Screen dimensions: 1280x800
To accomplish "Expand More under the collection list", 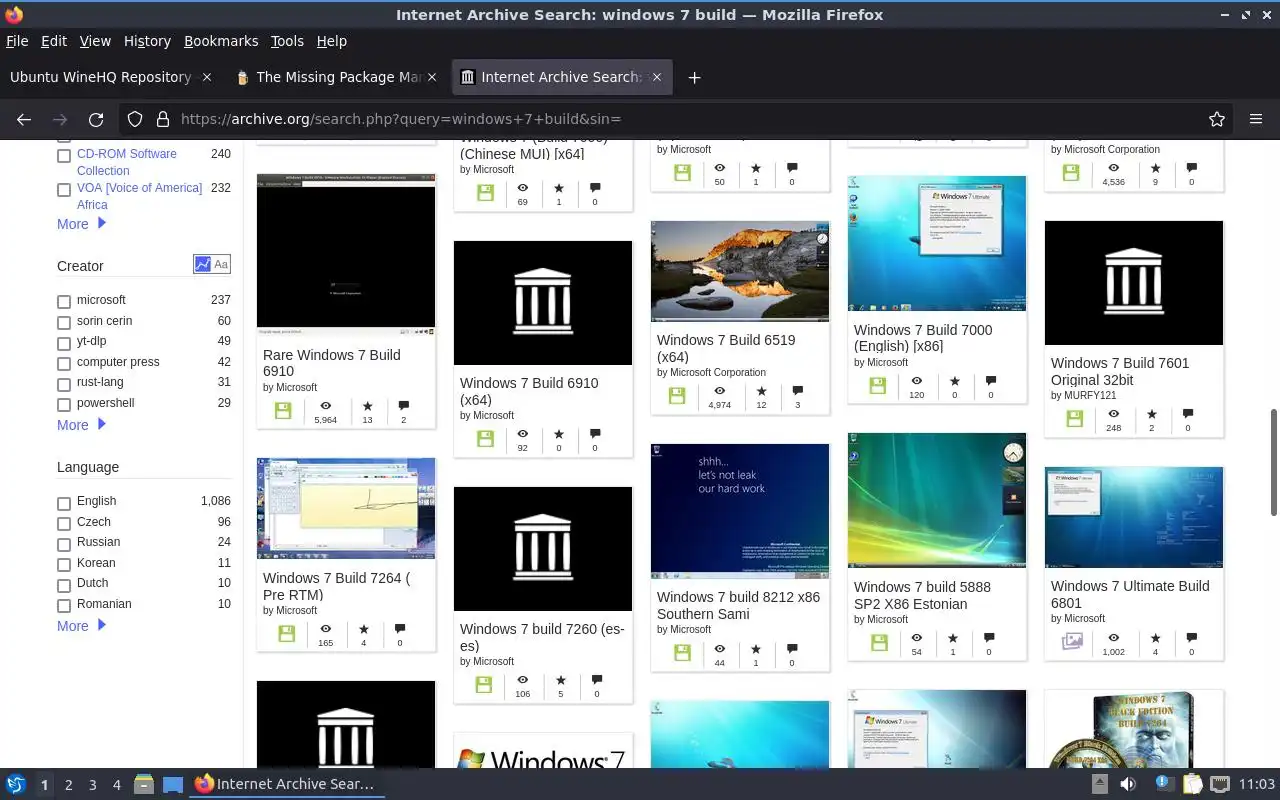I will [x=81, y=224].
